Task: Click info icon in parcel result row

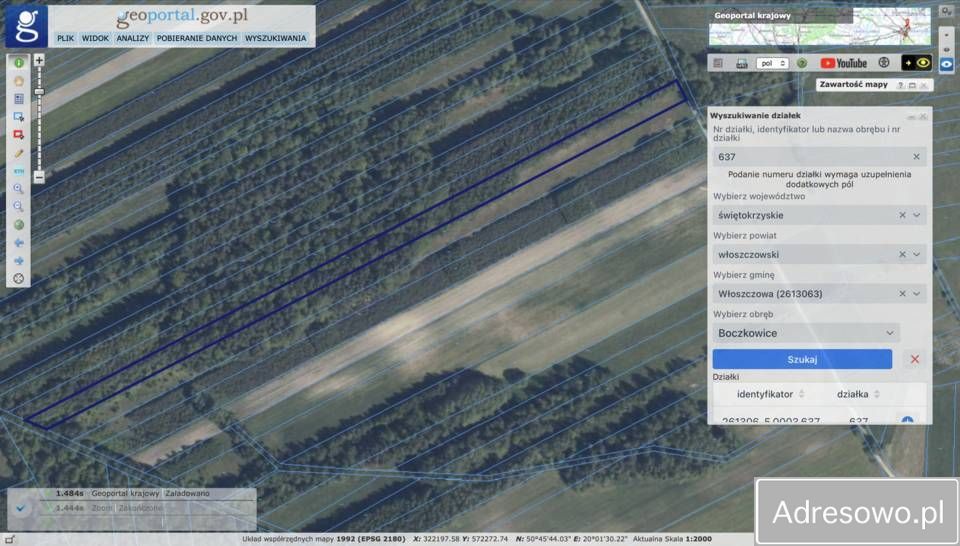Action: pyautogui.click(x=907, y=421)
